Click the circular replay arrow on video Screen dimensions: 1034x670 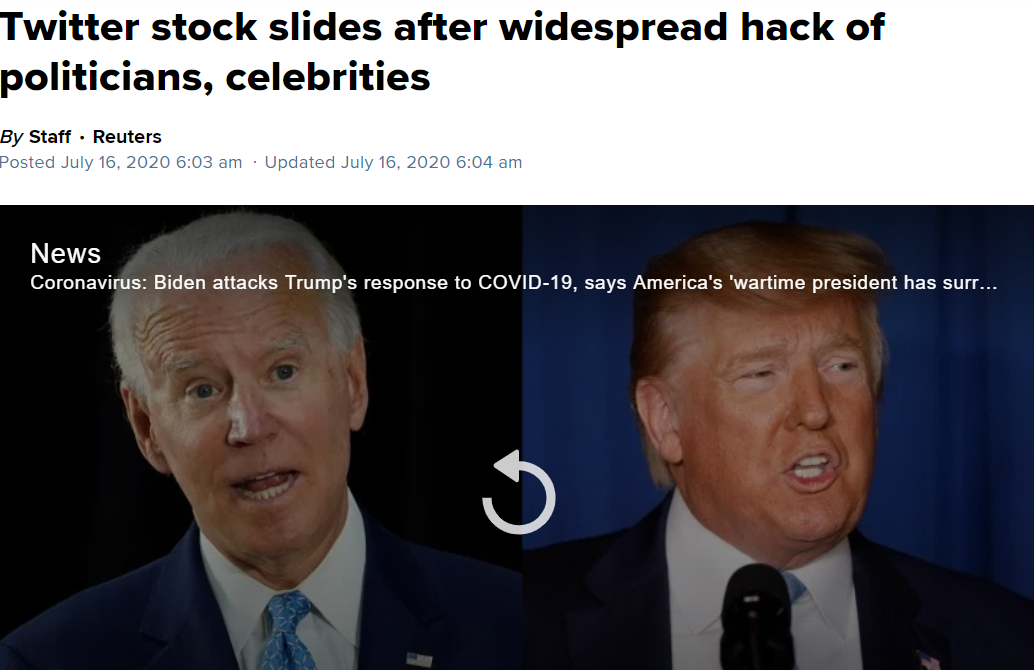tap(518, 492)
